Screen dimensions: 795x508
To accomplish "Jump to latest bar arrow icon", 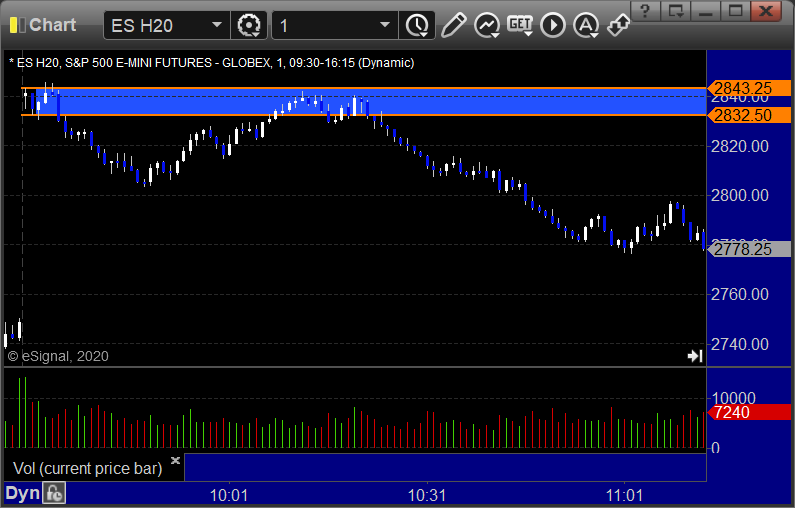I will click(695, 356).
